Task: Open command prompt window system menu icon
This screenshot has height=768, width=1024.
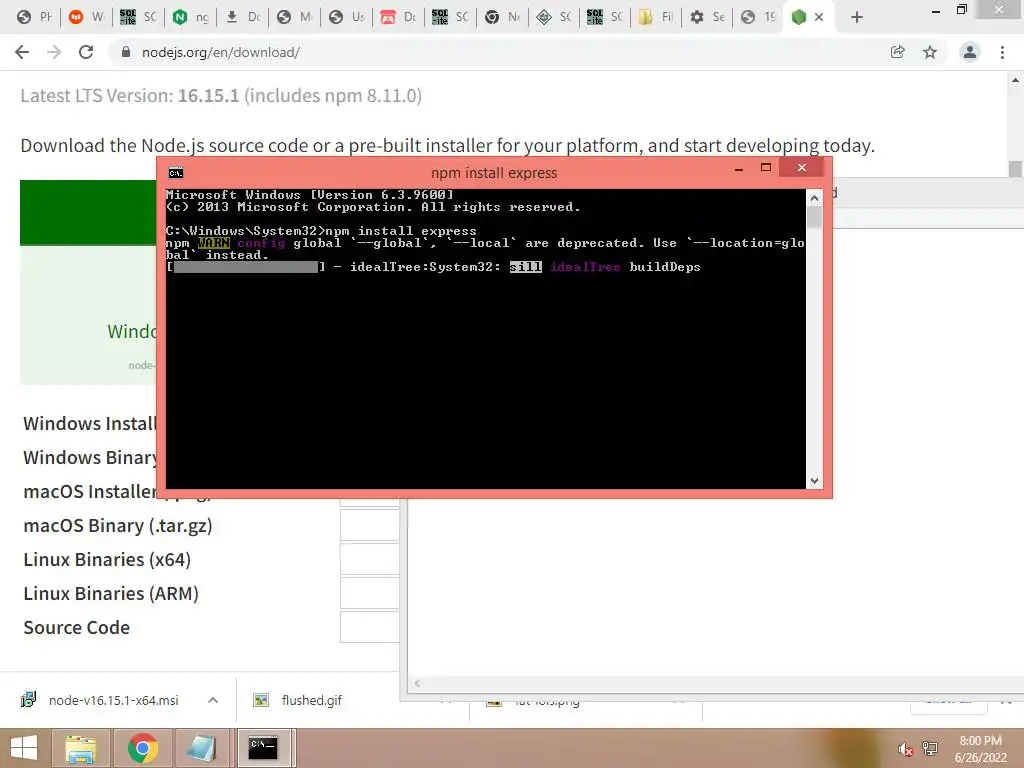Action: click(176, 173)
